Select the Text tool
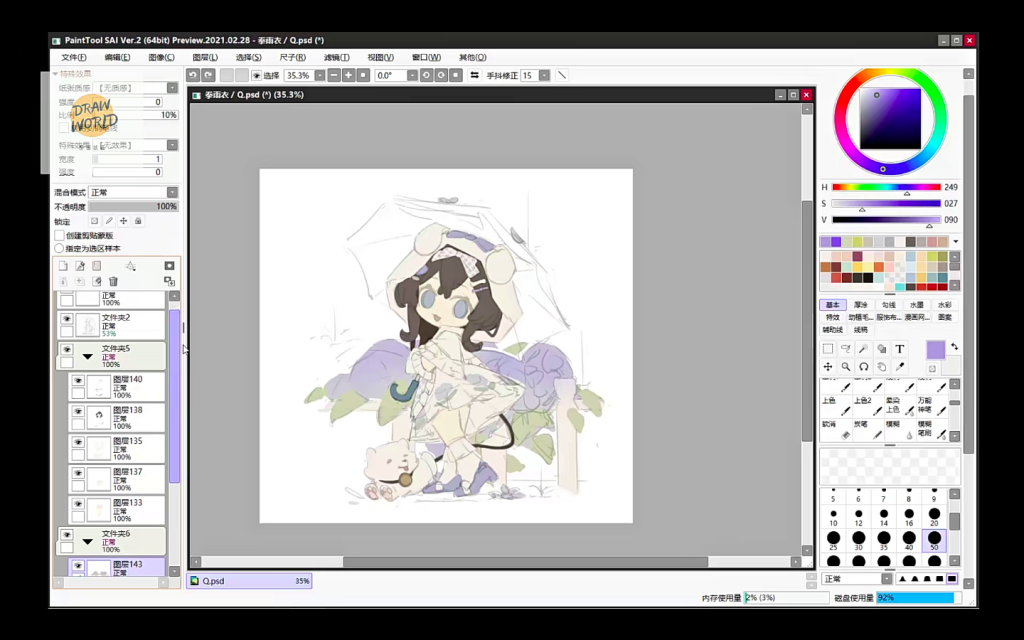The width and height of the screenshot is (1024, 640). coord(899,349)
